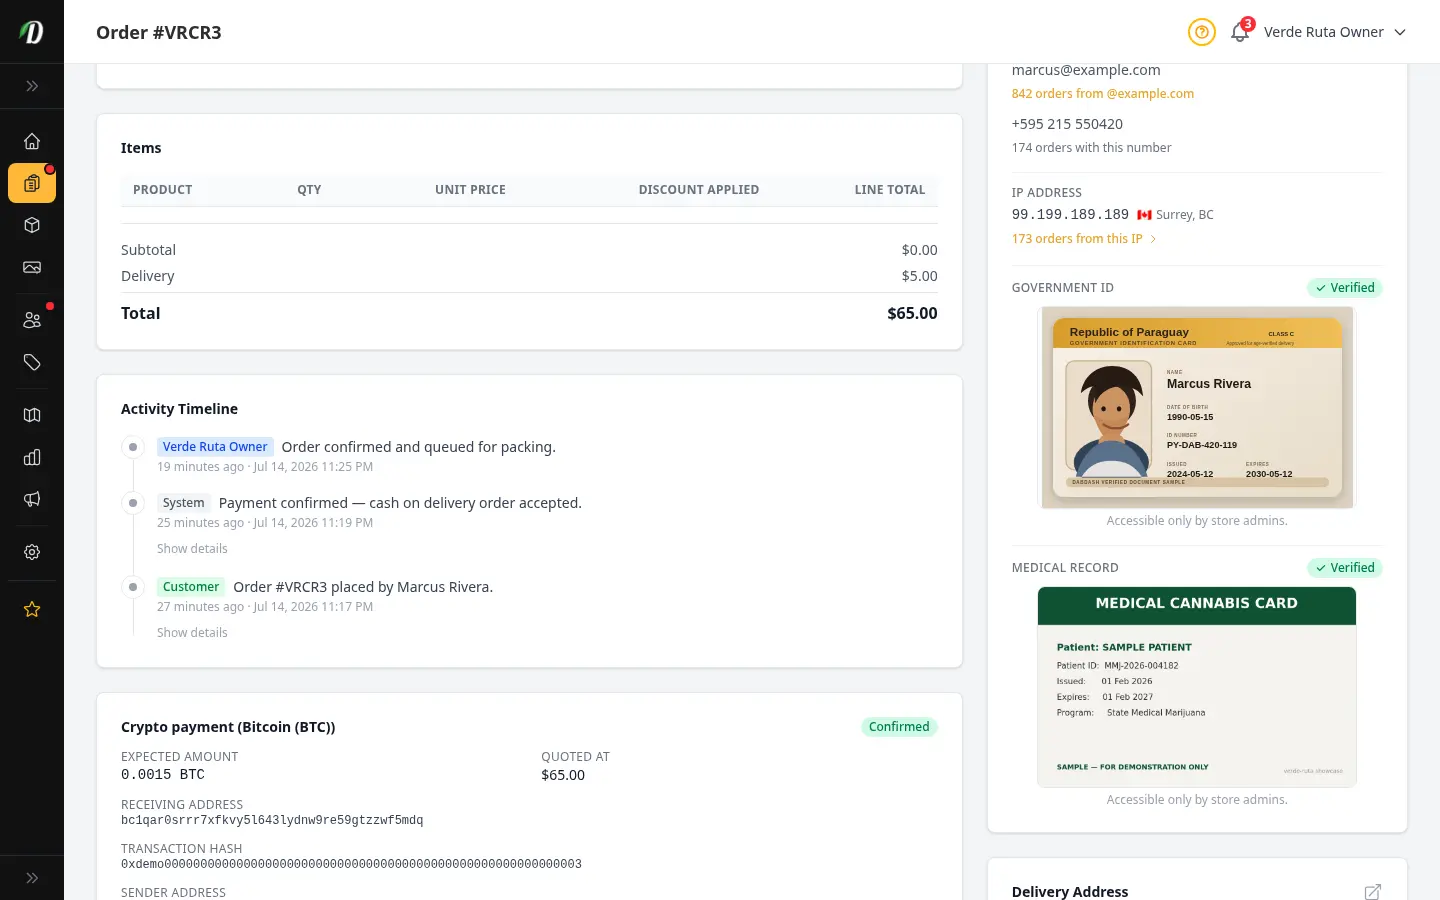
Task: Click Verified badge beside Medical Record
Action: [x=1345, y=568]
